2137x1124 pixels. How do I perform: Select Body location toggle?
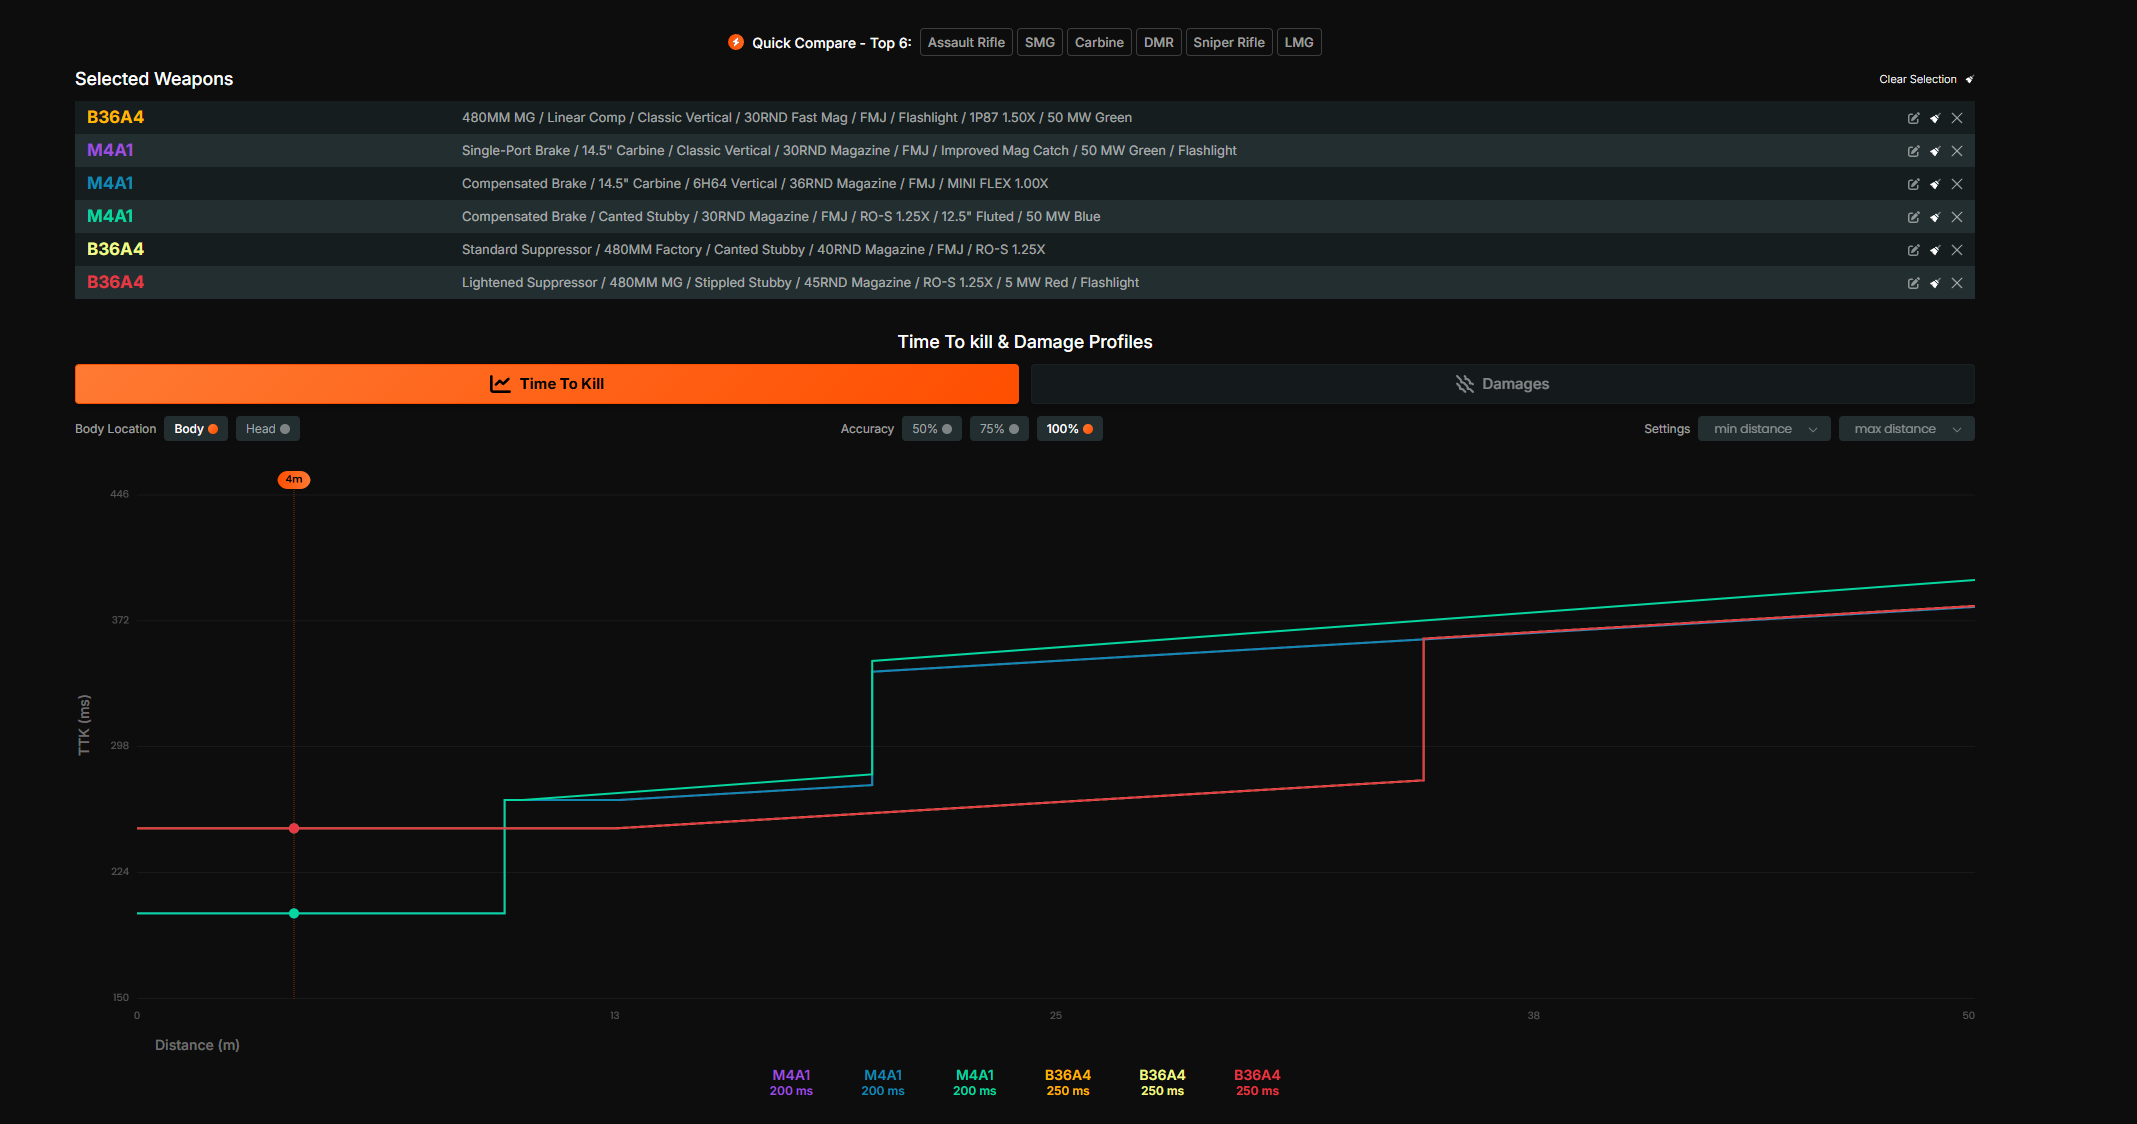click(196, 429)
